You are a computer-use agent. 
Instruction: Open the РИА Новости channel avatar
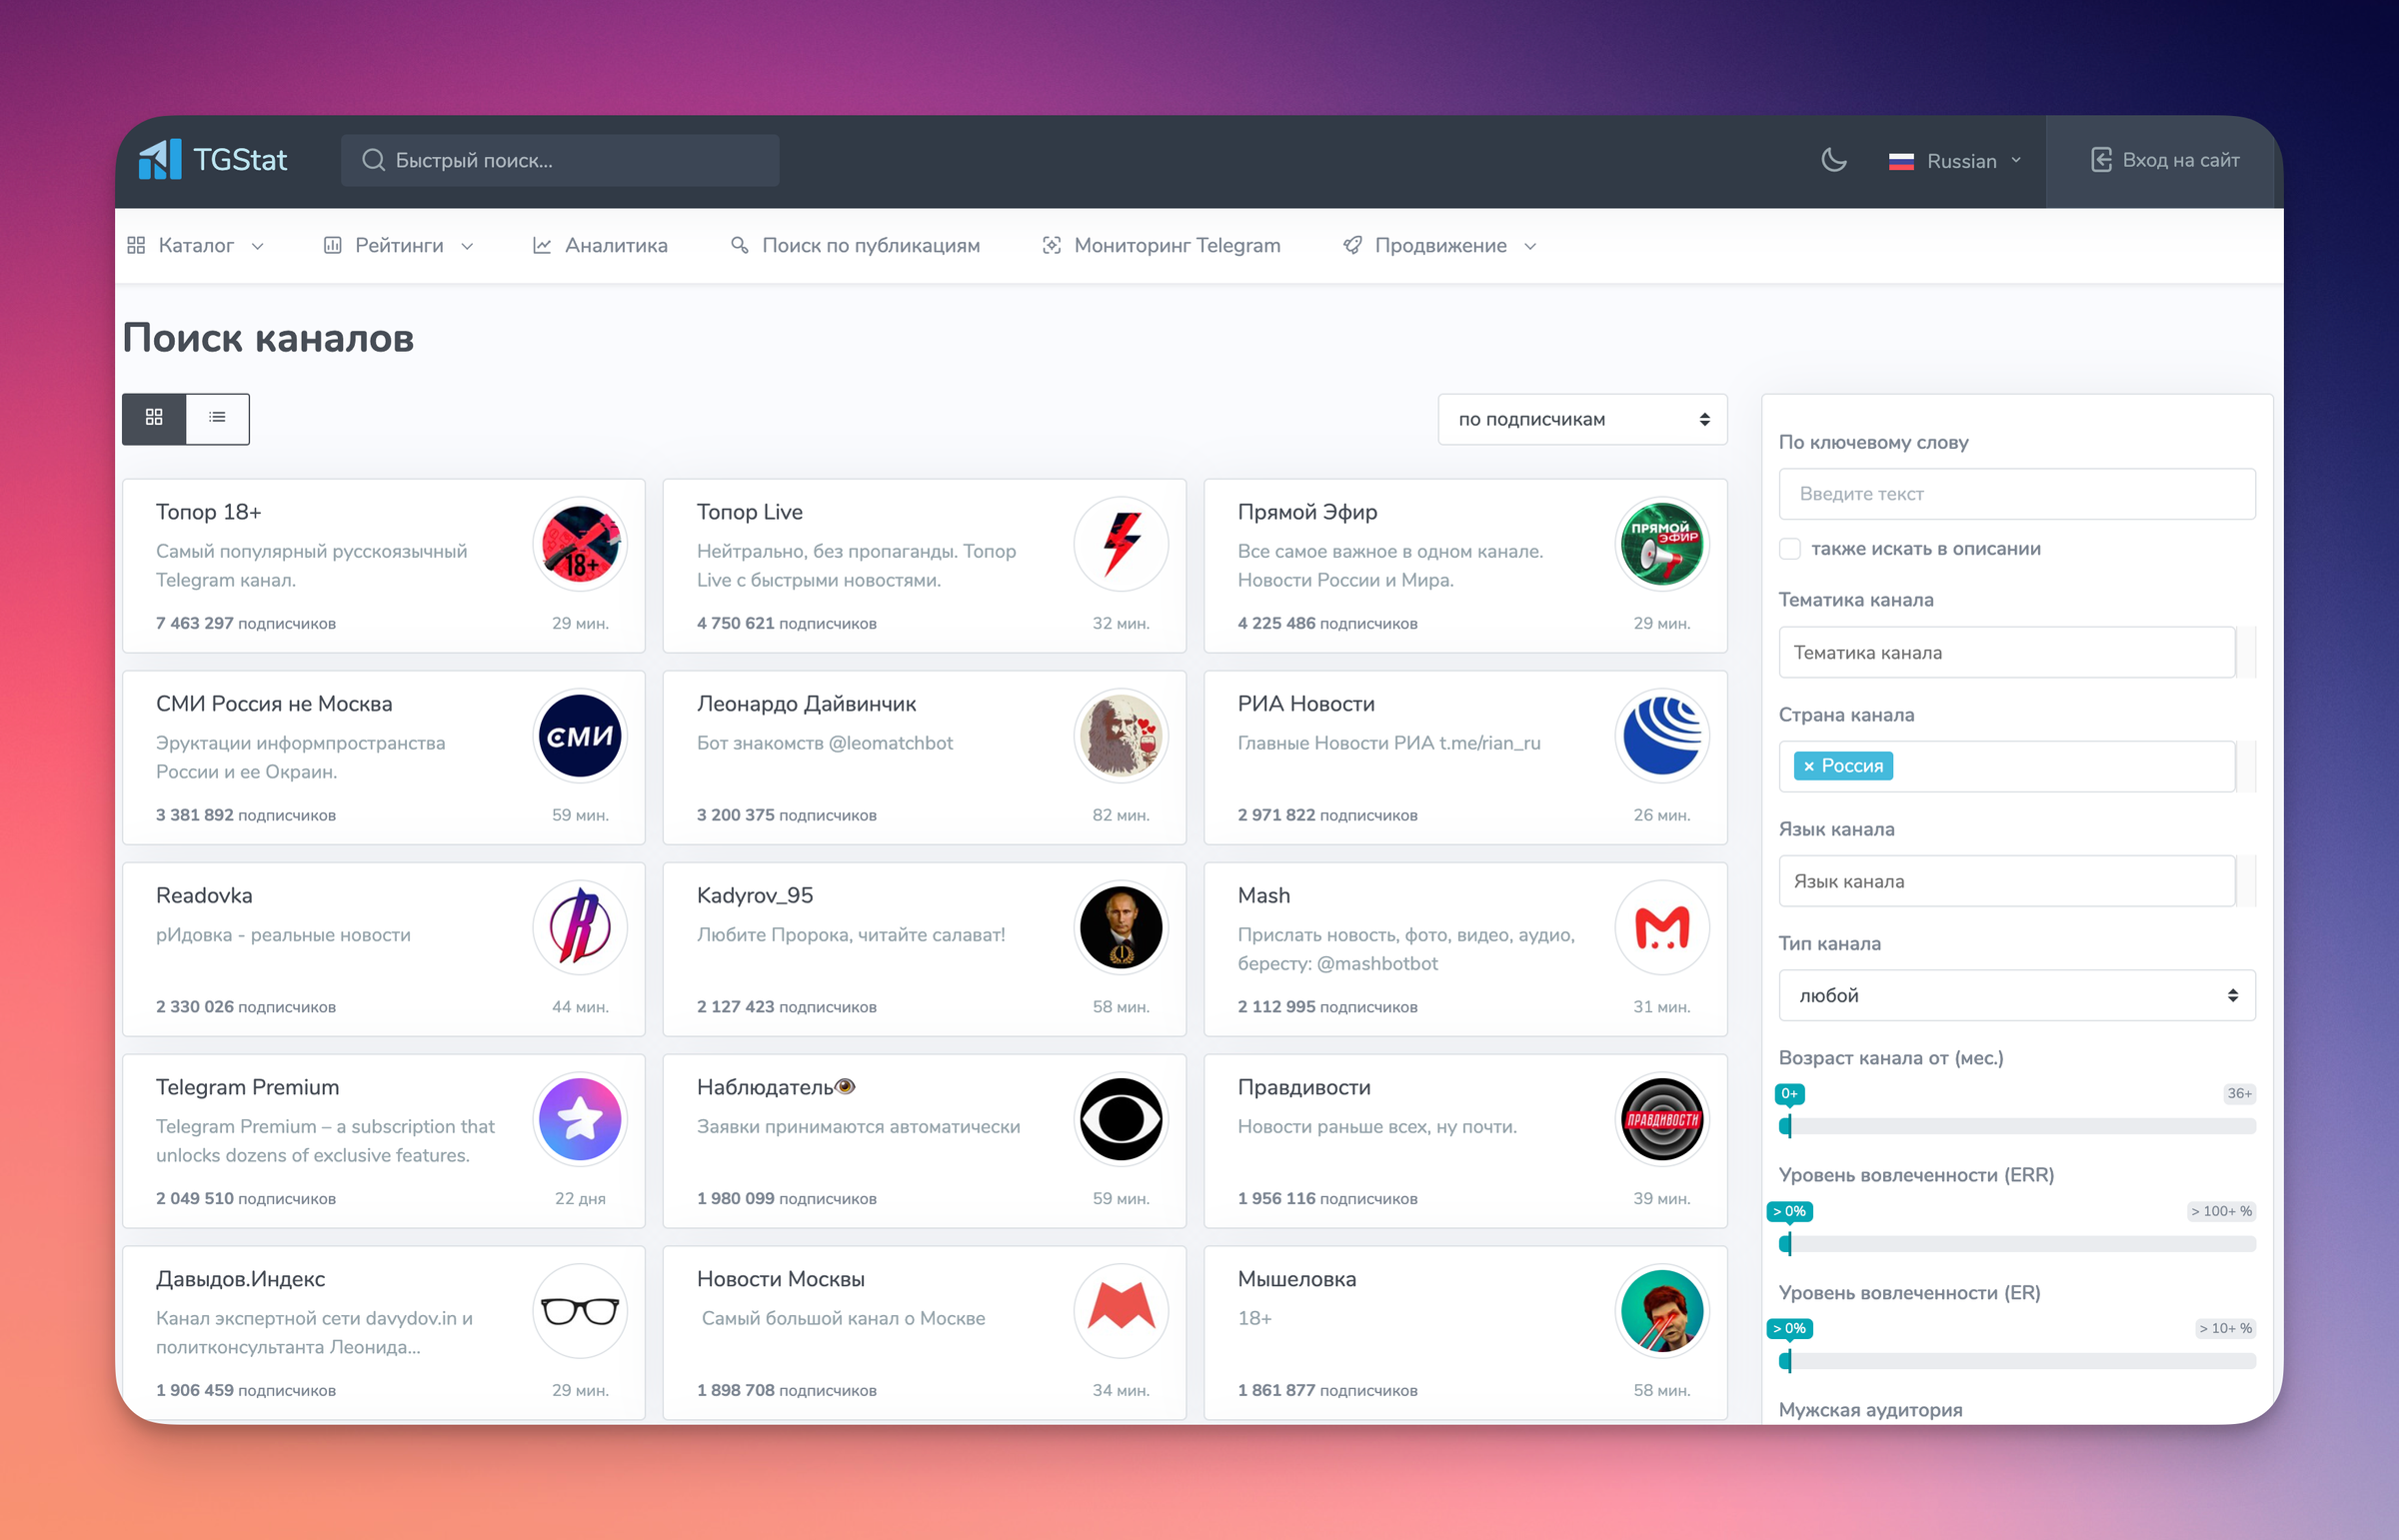[1661, 736]
